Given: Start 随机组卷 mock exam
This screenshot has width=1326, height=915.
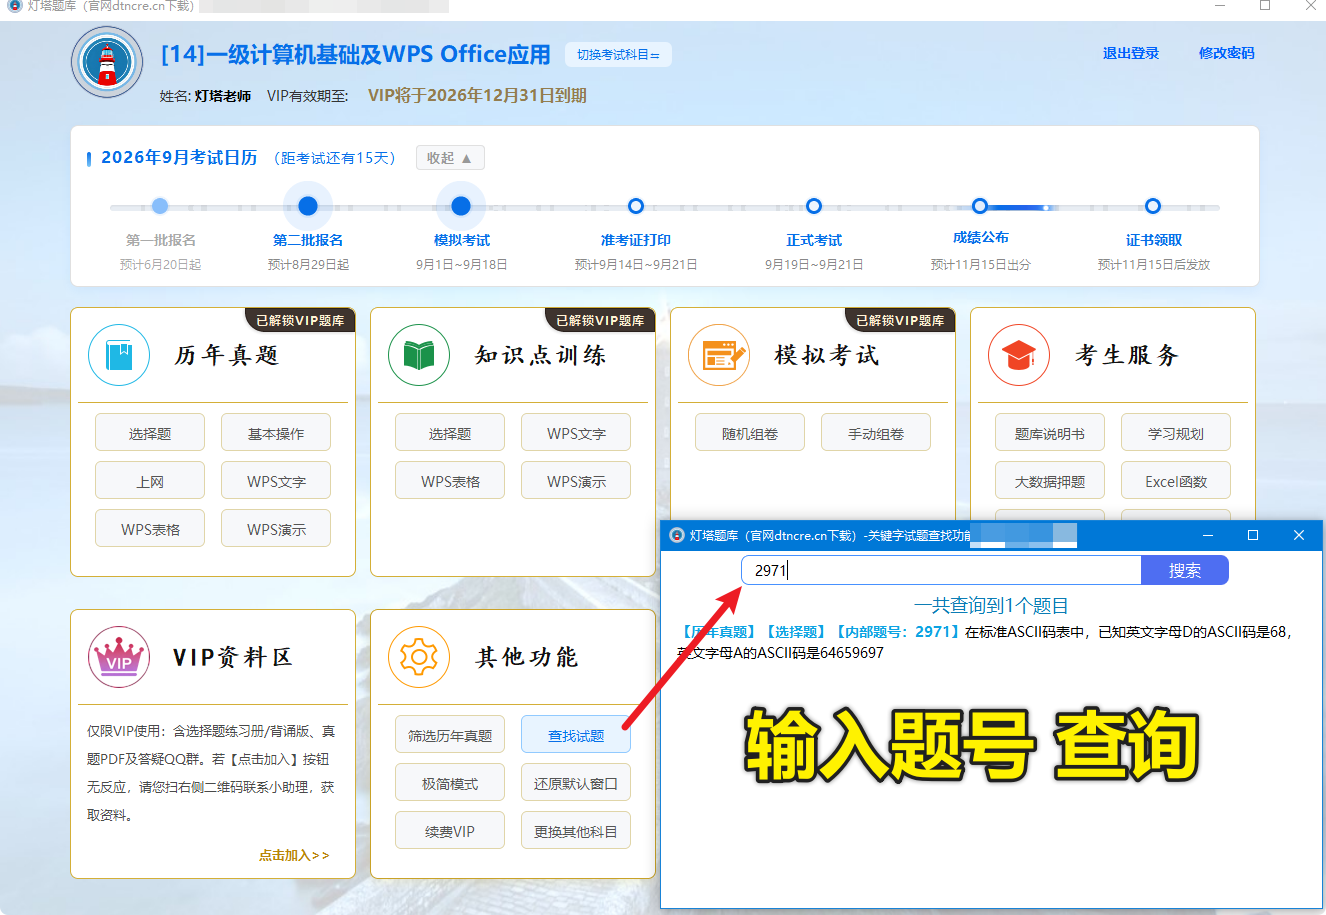Looking at the screenshot, I should coord(750,433).
